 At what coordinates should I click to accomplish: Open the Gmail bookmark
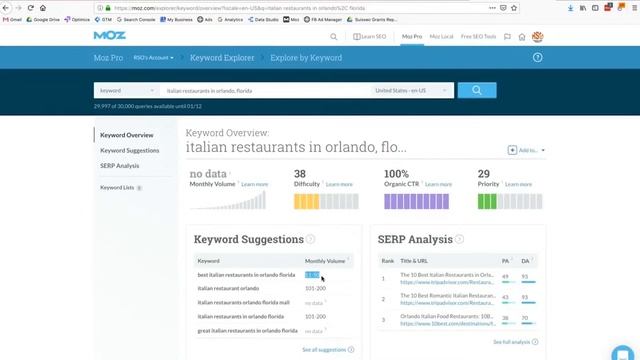pos(12,19)
